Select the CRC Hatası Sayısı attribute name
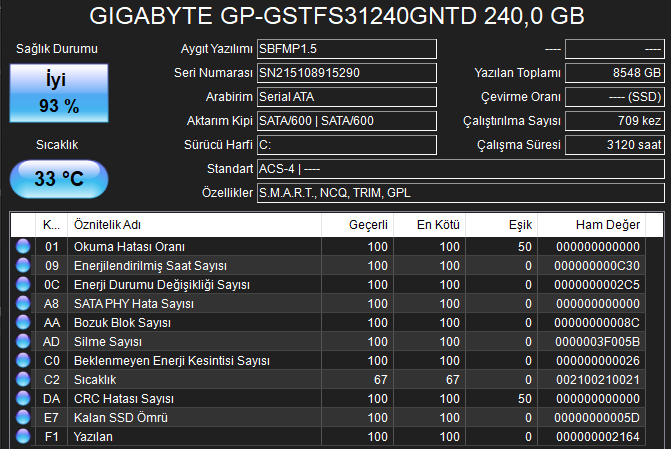Viewport: 671px width, 449px height. (124, 399)
